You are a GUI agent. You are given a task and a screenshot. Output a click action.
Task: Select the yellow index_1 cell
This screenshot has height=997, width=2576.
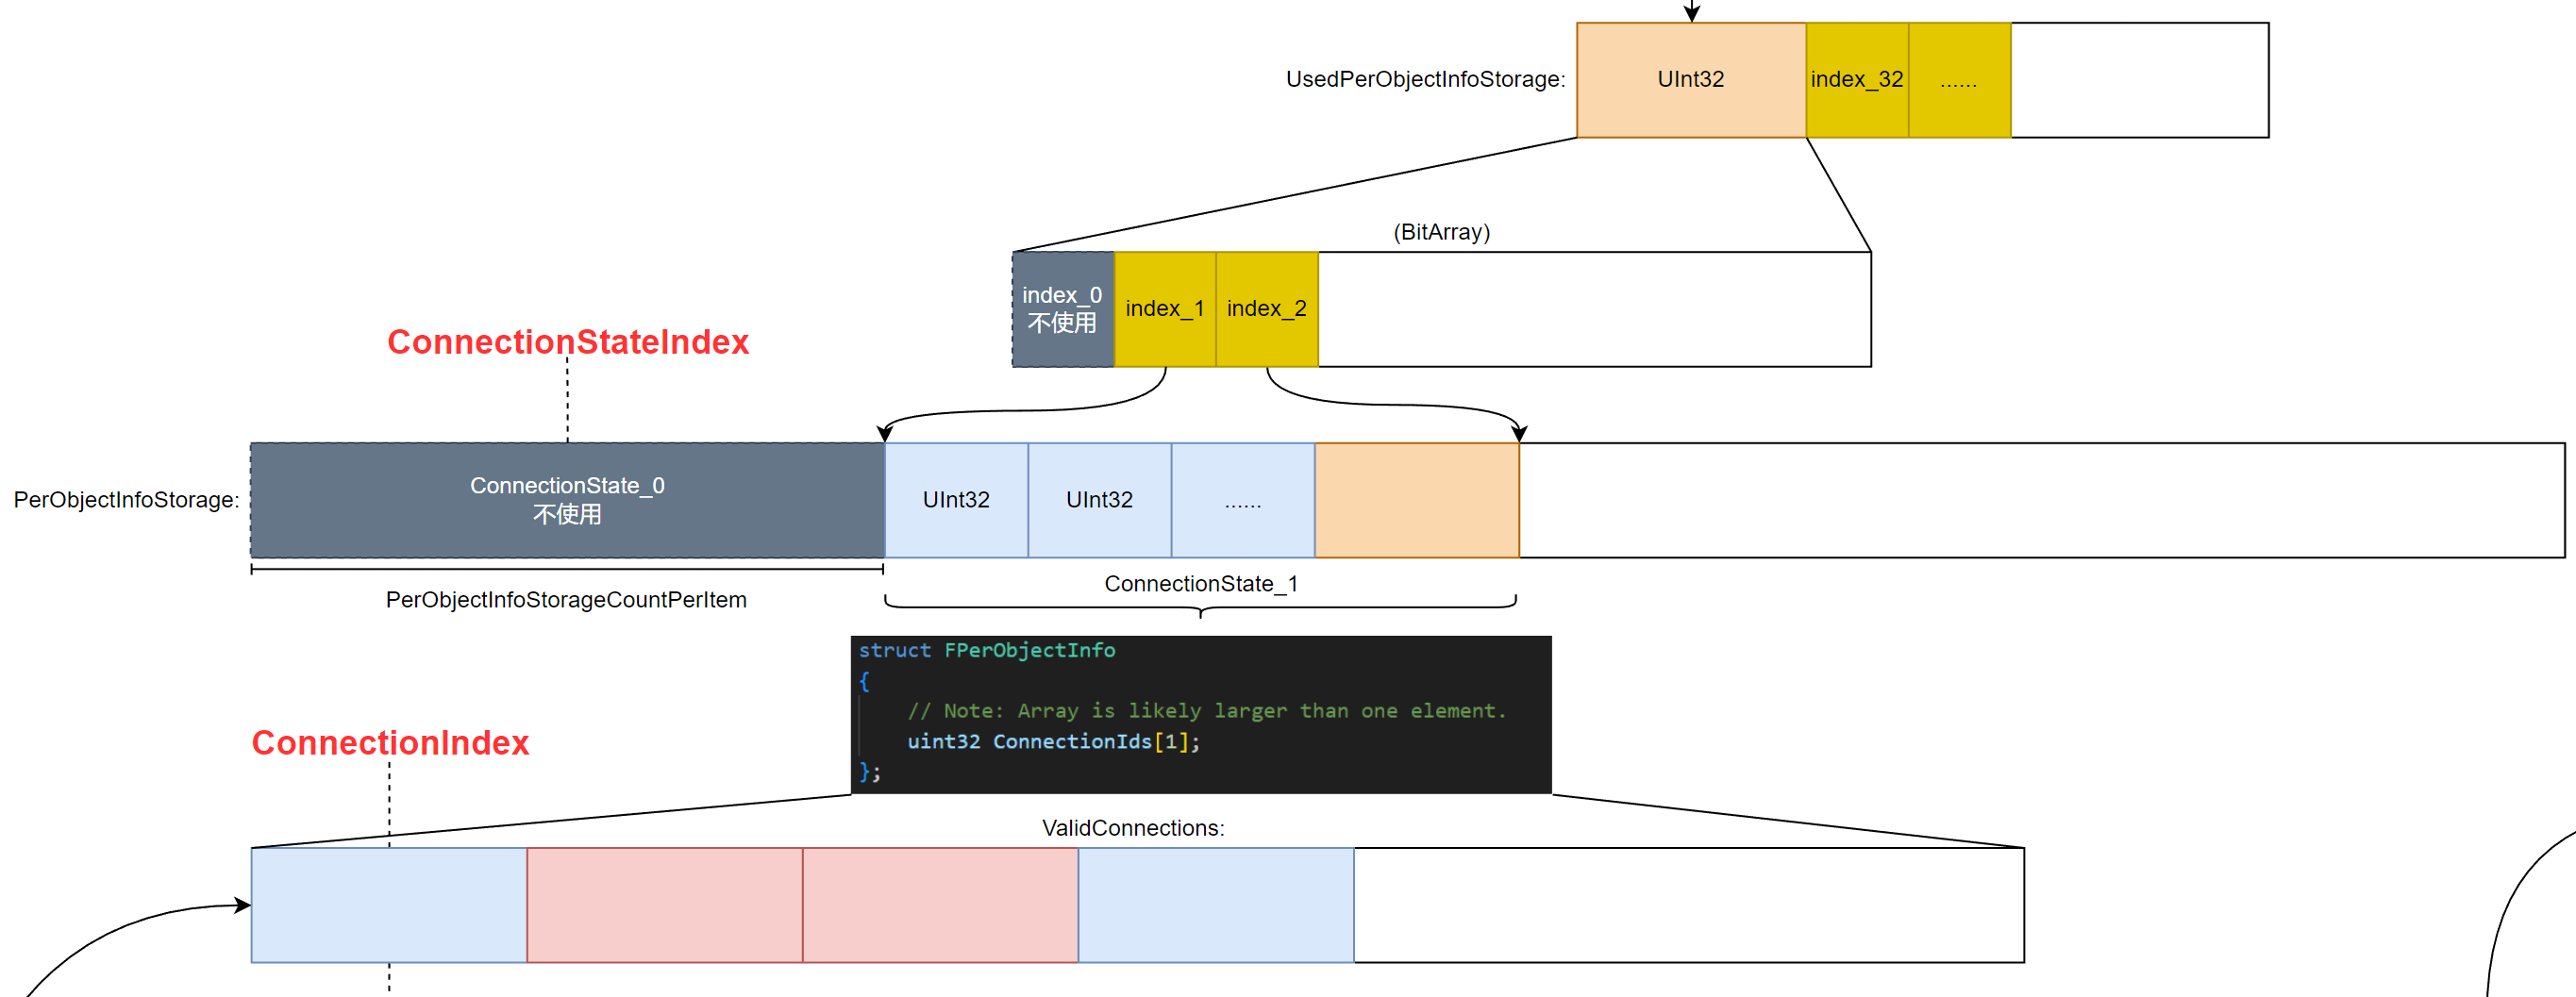click(1164, 309)
